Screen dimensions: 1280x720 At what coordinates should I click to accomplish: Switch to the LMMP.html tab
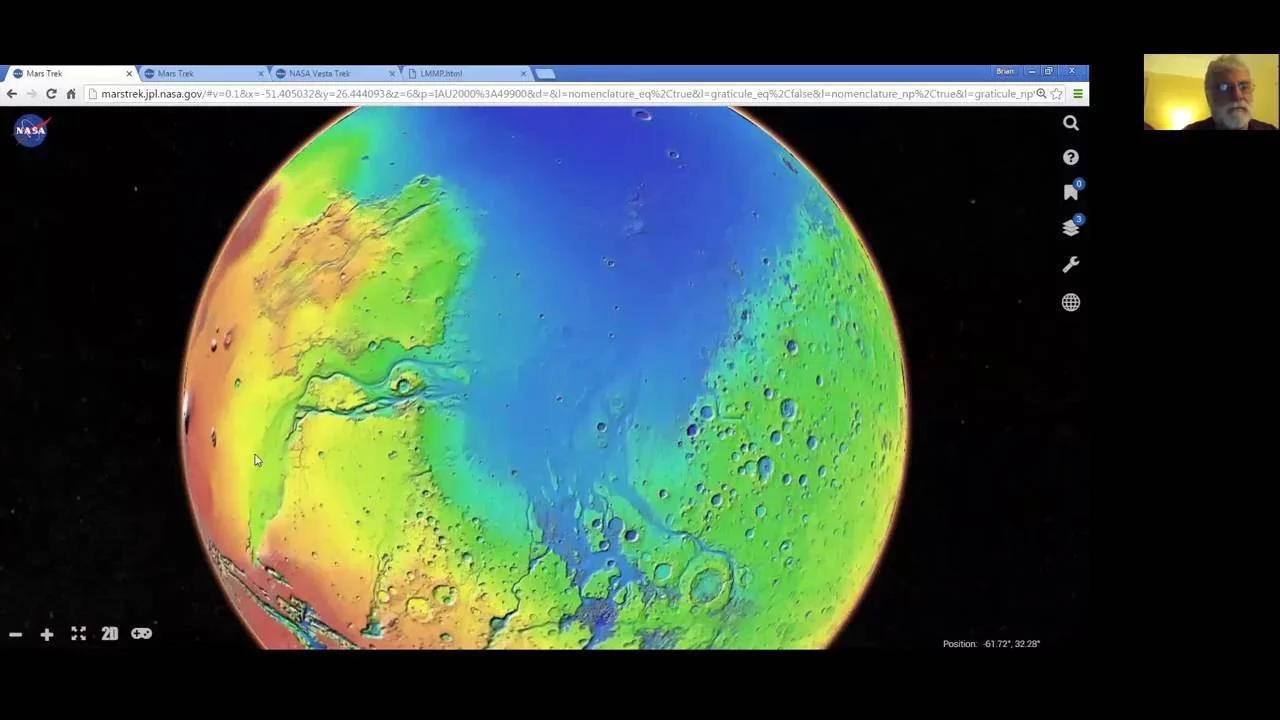point(465,73)
